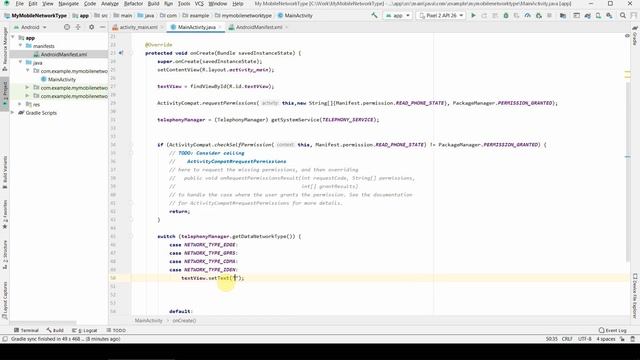This screenshot has width=640, height=360.
Task: Collapse the manifests folder
Action: pyautogui.click(x=20, y=46)
